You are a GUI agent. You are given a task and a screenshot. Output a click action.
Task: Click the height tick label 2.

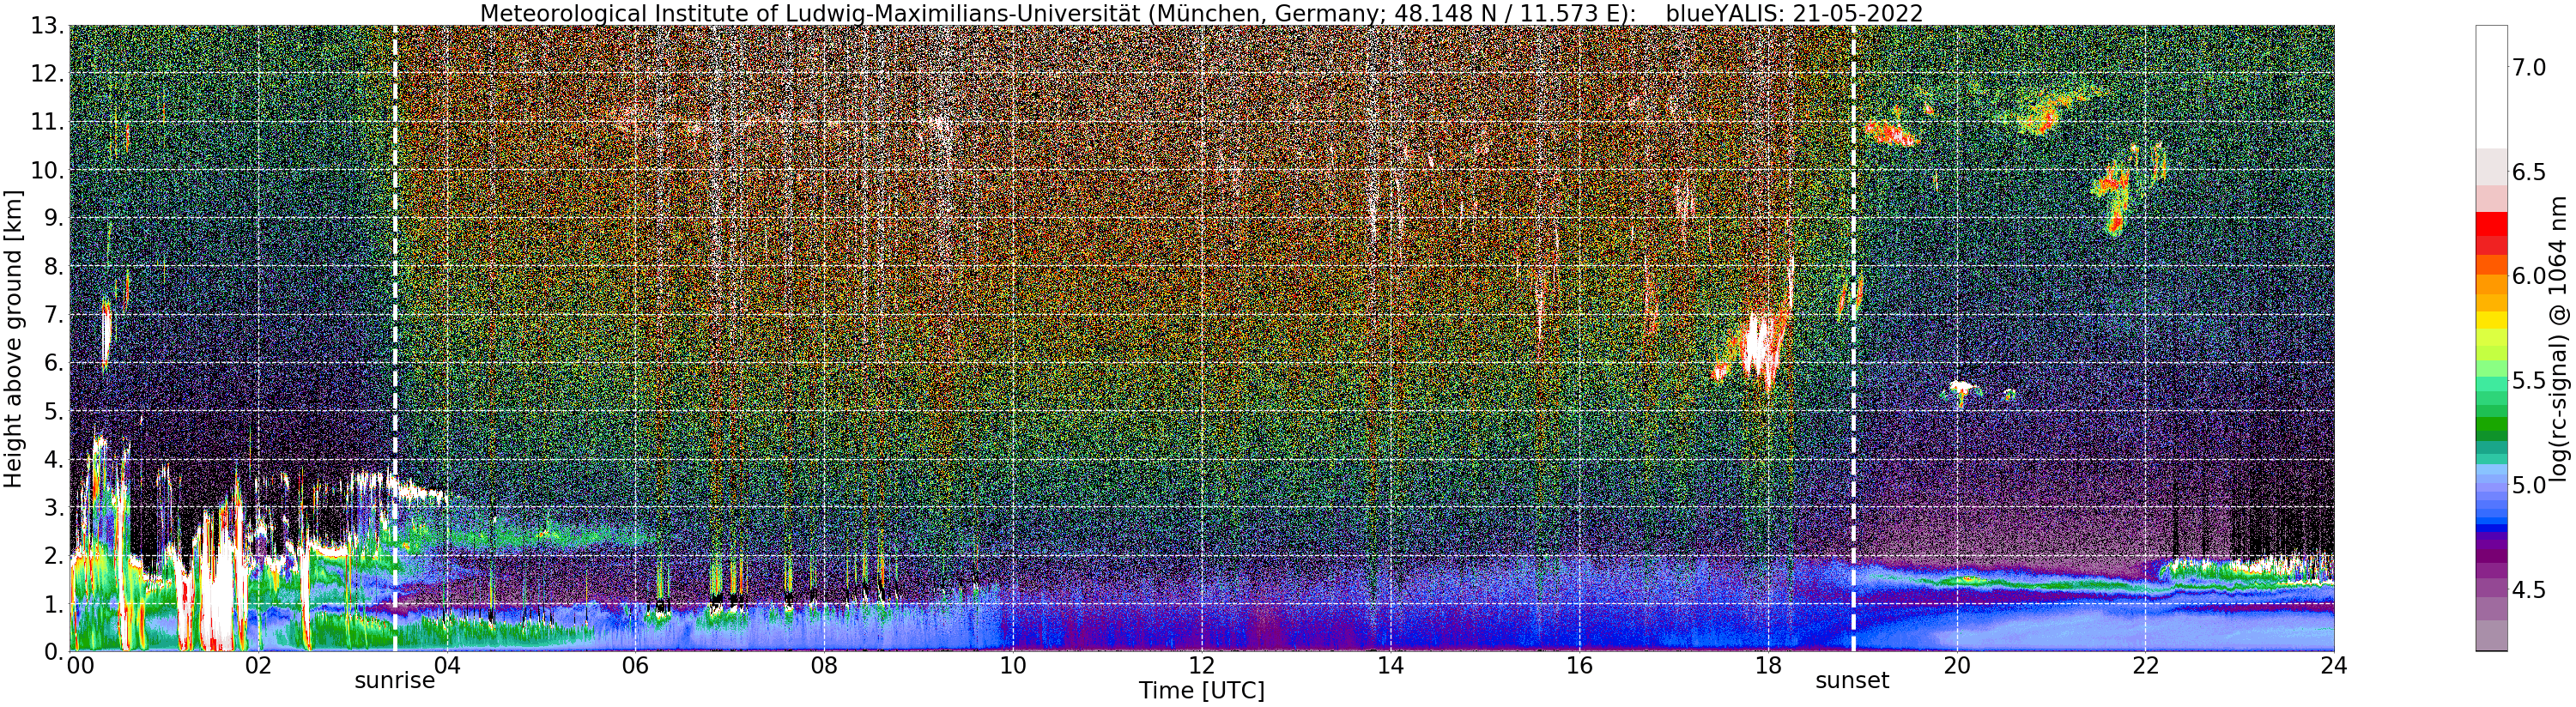(x=52, y=556)
